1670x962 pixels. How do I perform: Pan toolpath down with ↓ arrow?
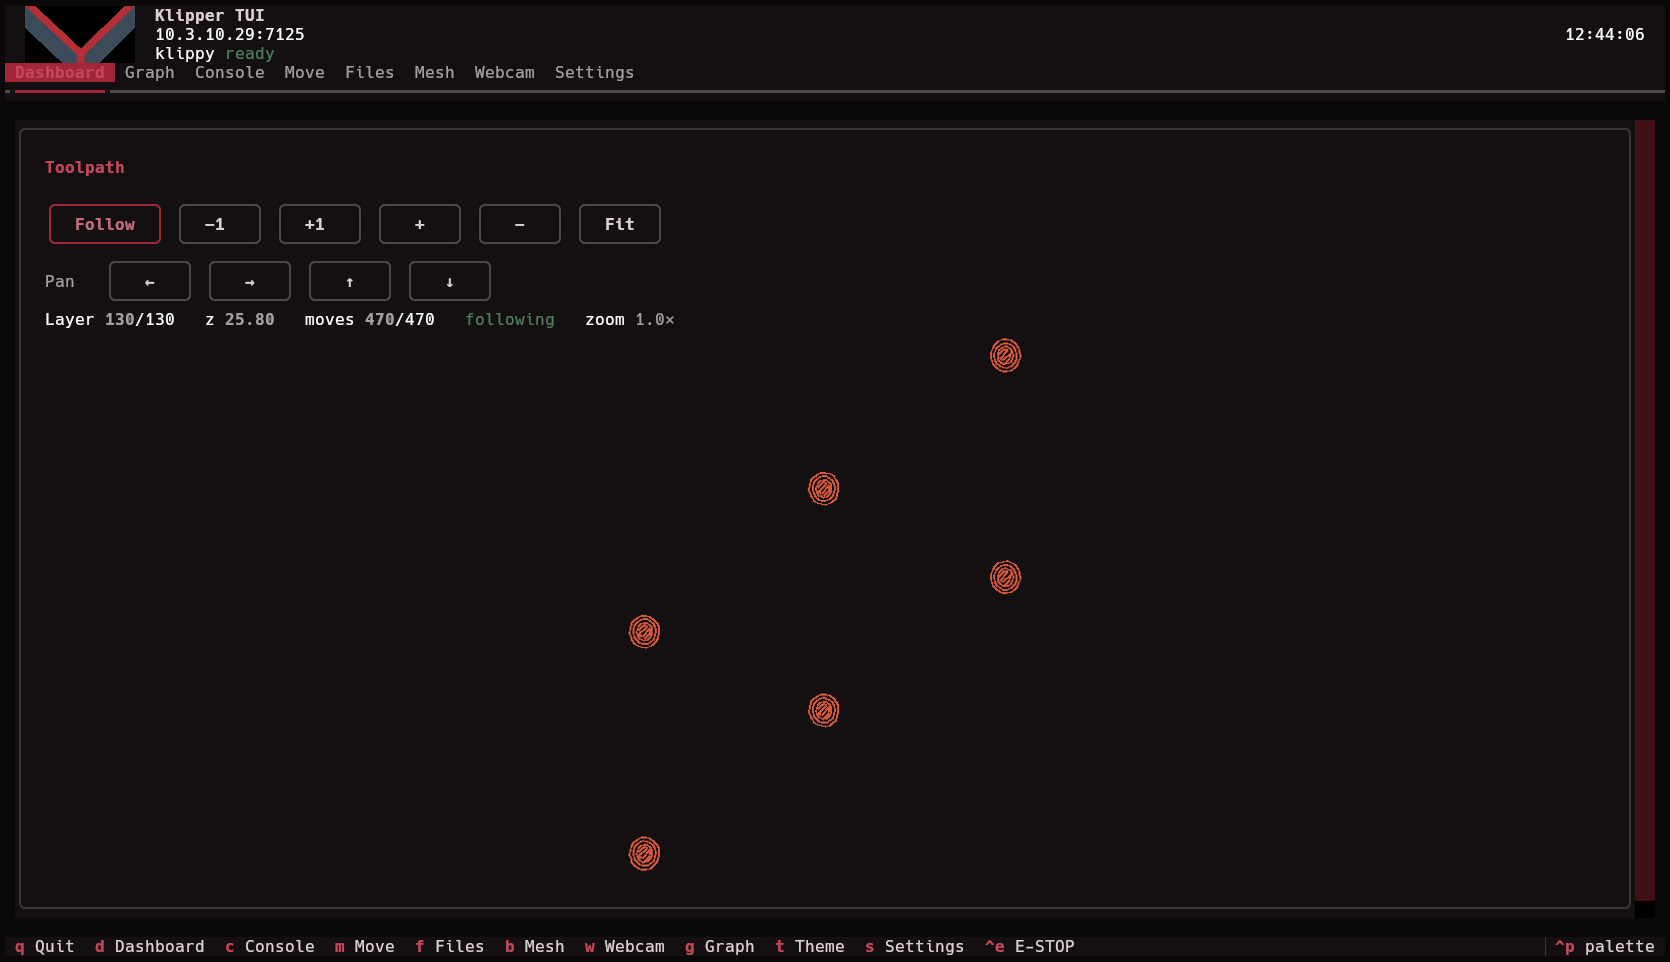450,281
